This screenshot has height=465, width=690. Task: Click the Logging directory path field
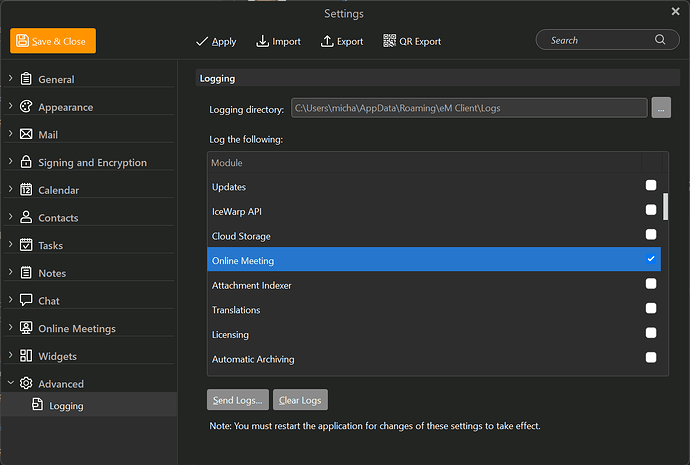coord(469,108)
